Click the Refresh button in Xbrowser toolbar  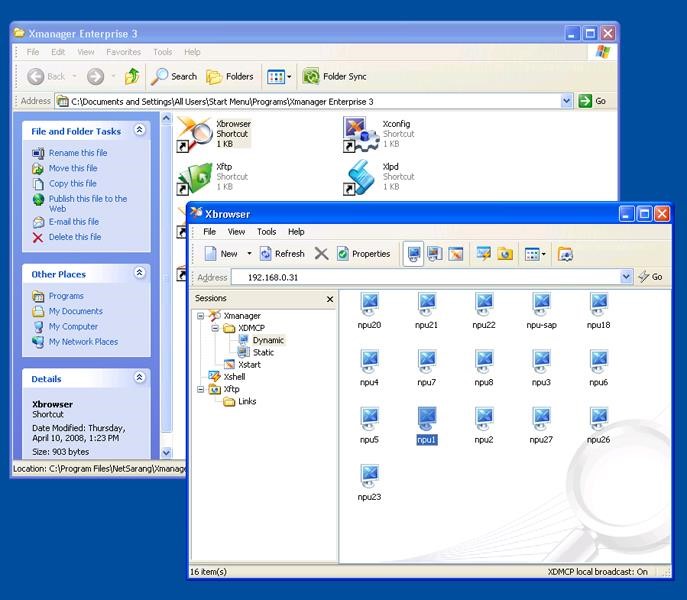tap(281, 254)
